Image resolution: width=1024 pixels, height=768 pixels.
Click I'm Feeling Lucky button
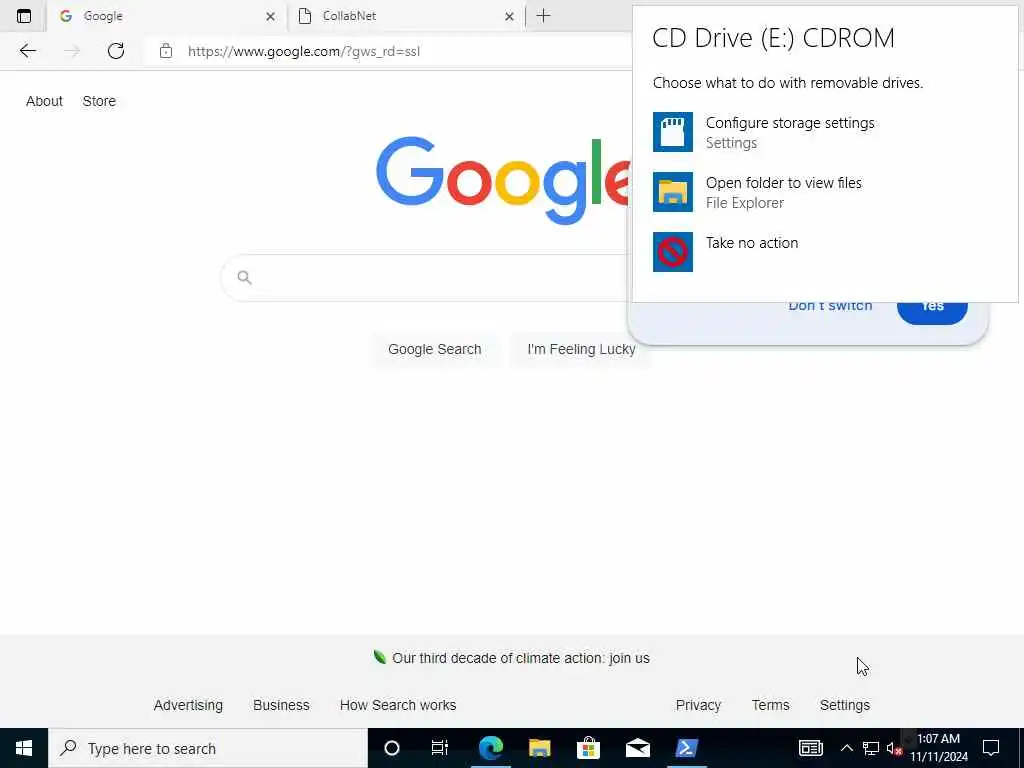coord(581,349)
